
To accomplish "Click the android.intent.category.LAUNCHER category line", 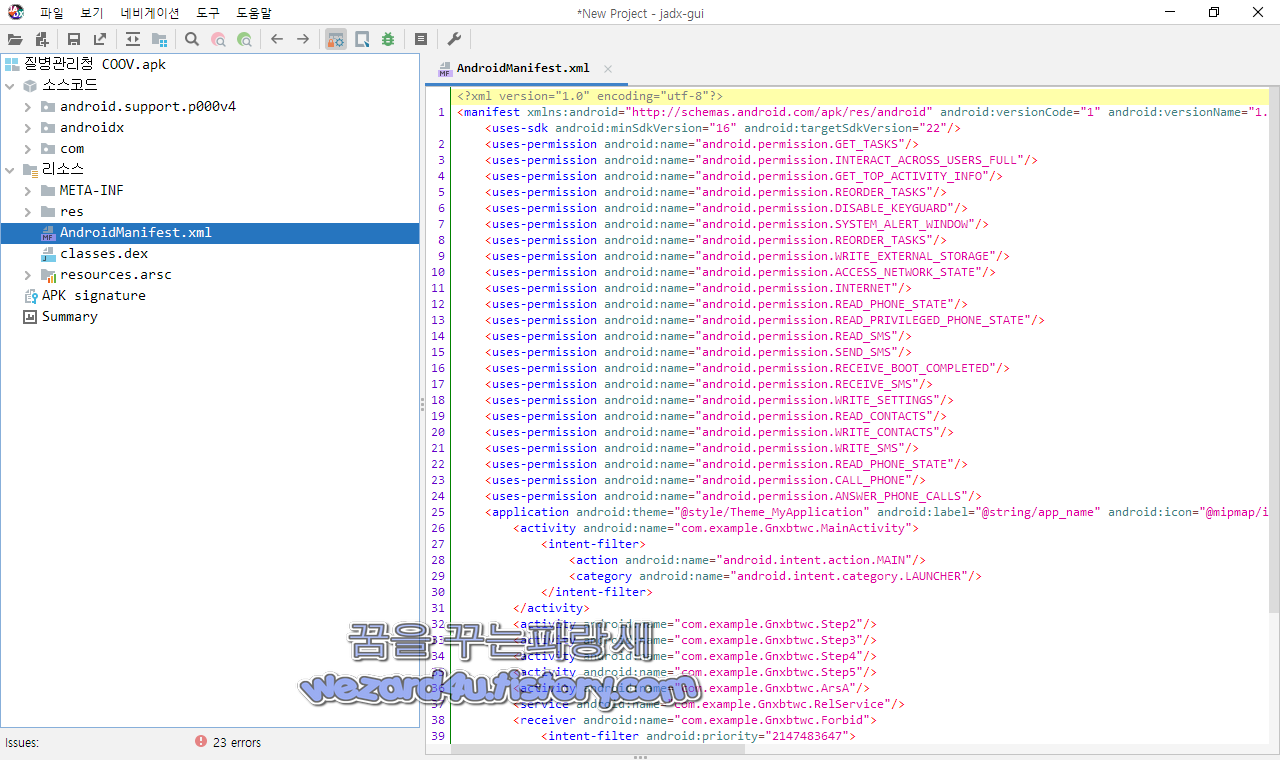I will tap(776, 576).
